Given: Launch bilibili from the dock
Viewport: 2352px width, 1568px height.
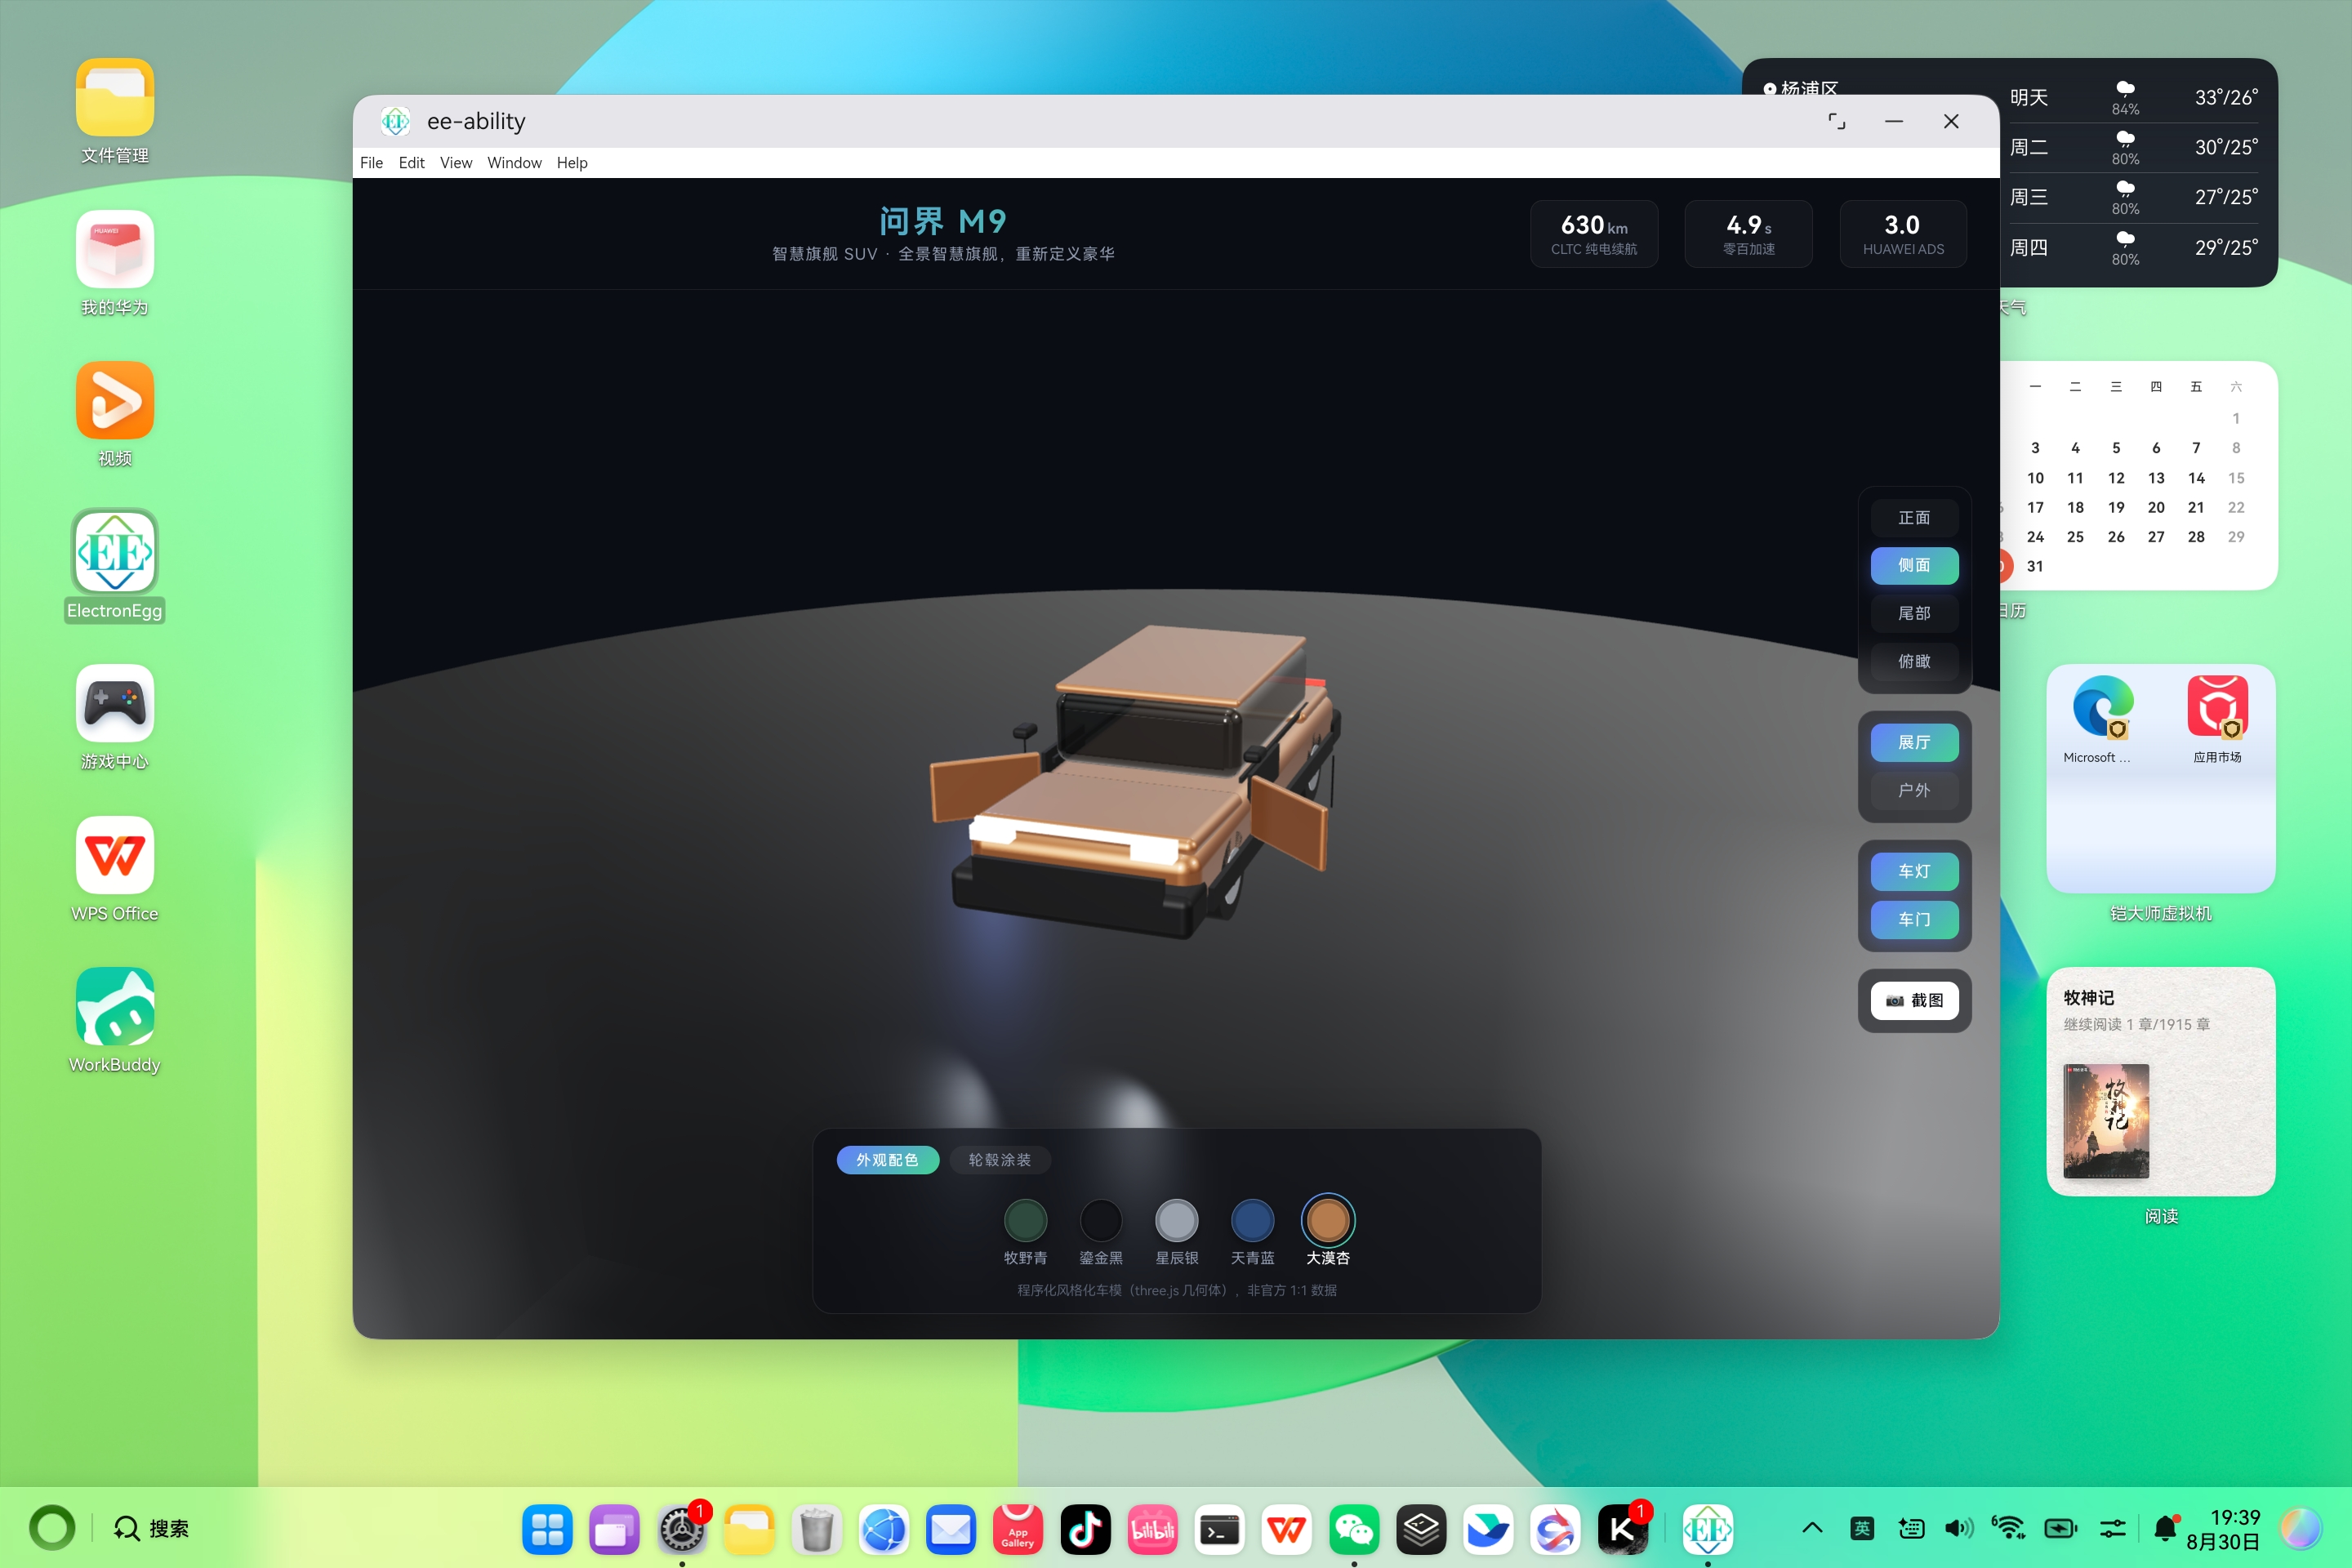Looking at the screenshot, I should pyautogui.click(x=1152, y=1529).
